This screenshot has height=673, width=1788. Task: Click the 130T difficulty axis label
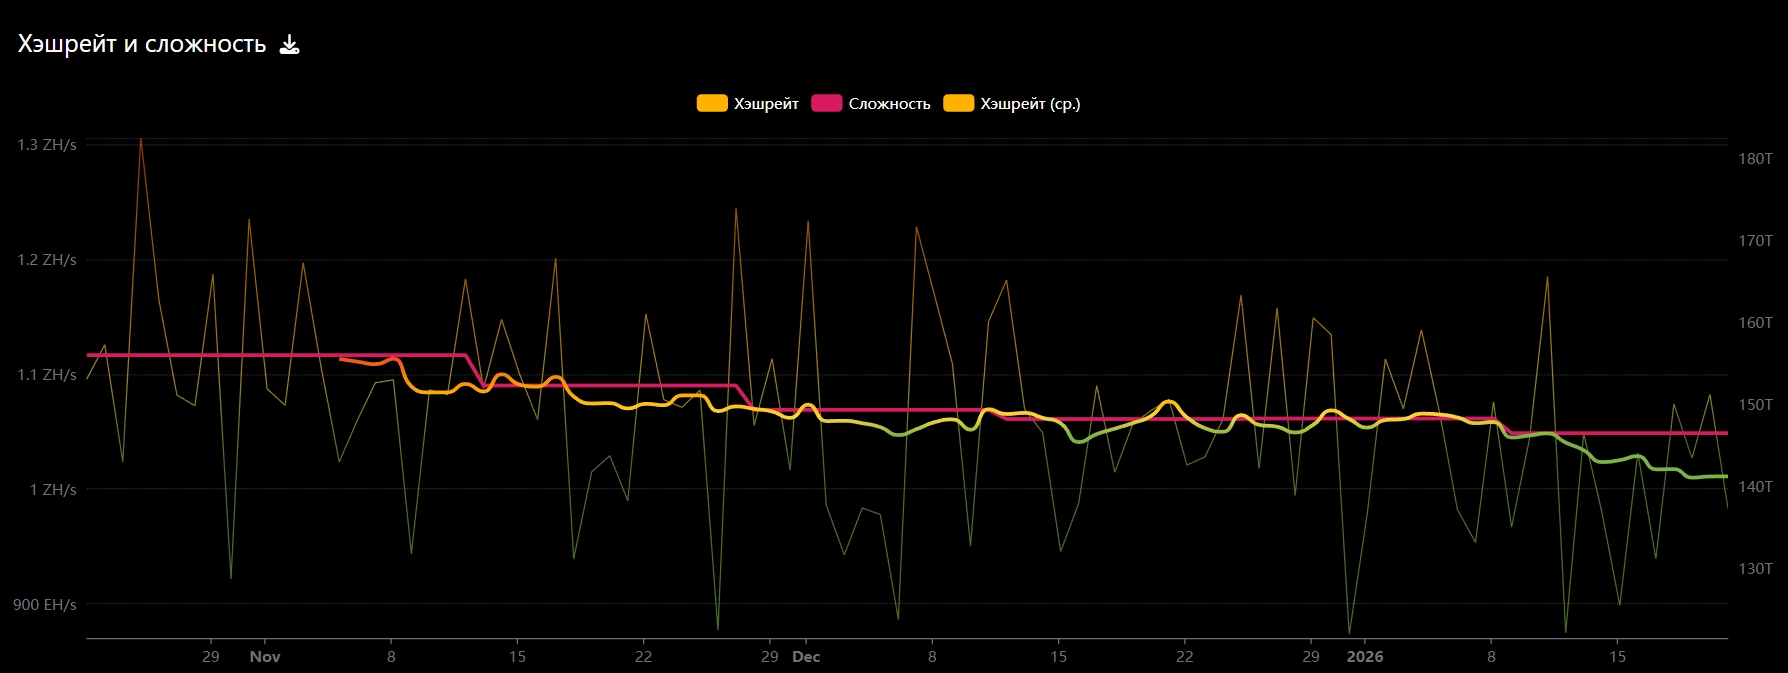tap(1755, 569)
